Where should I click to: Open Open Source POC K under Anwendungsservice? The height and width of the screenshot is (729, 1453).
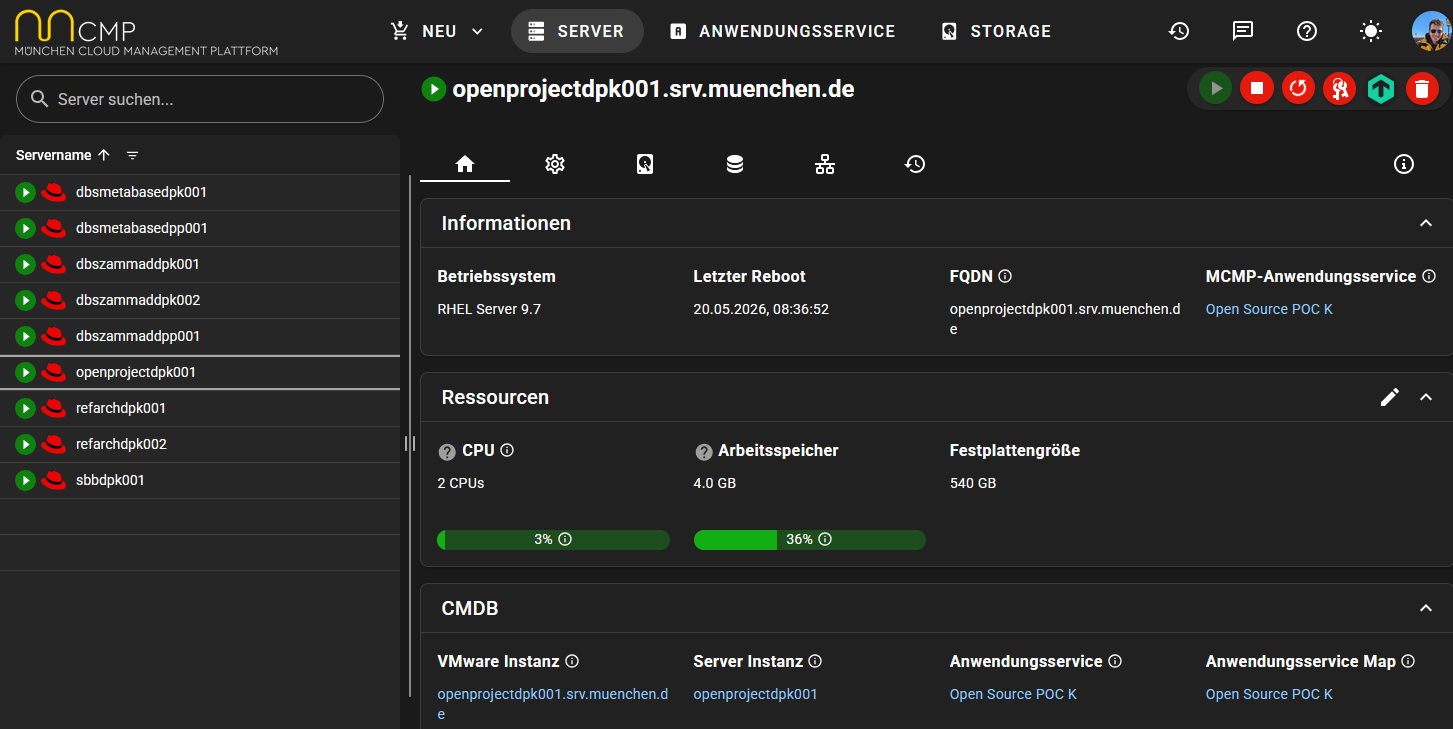point(1013,694)
